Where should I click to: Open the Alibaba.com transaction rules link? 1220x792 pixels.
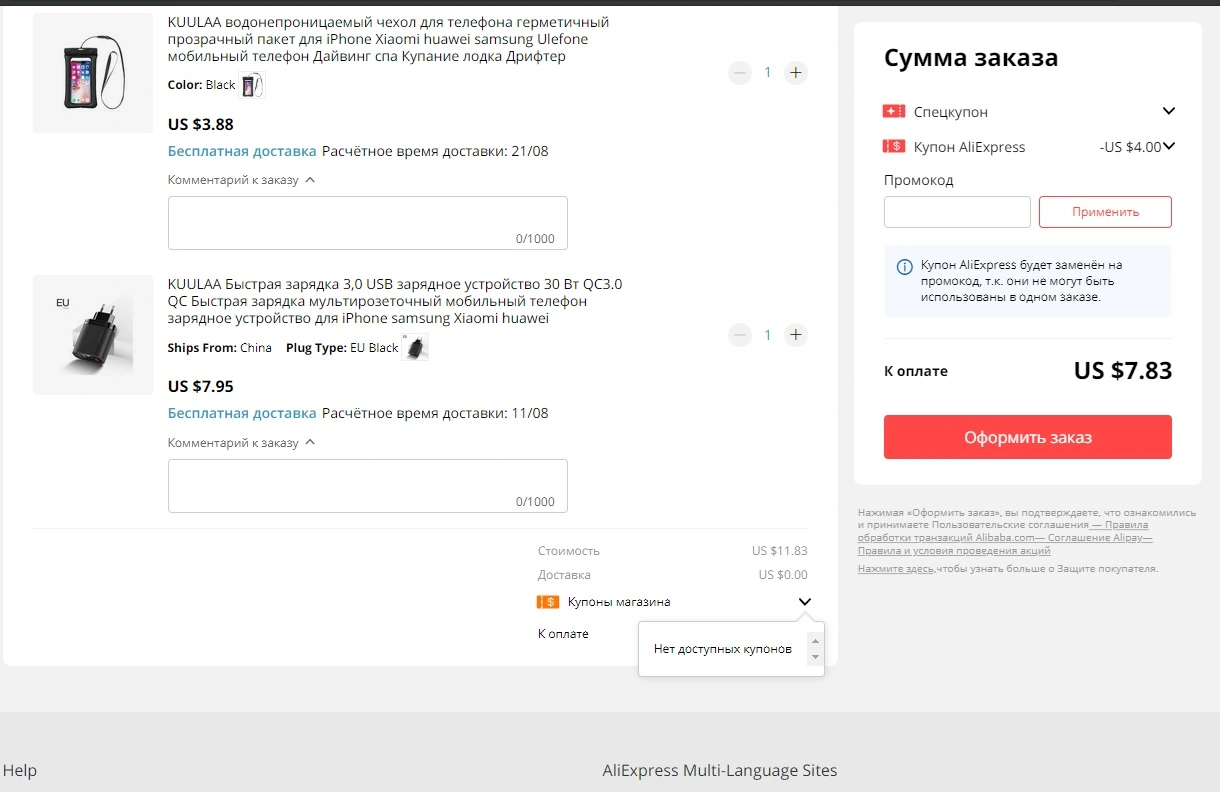tap(1003, 531)
